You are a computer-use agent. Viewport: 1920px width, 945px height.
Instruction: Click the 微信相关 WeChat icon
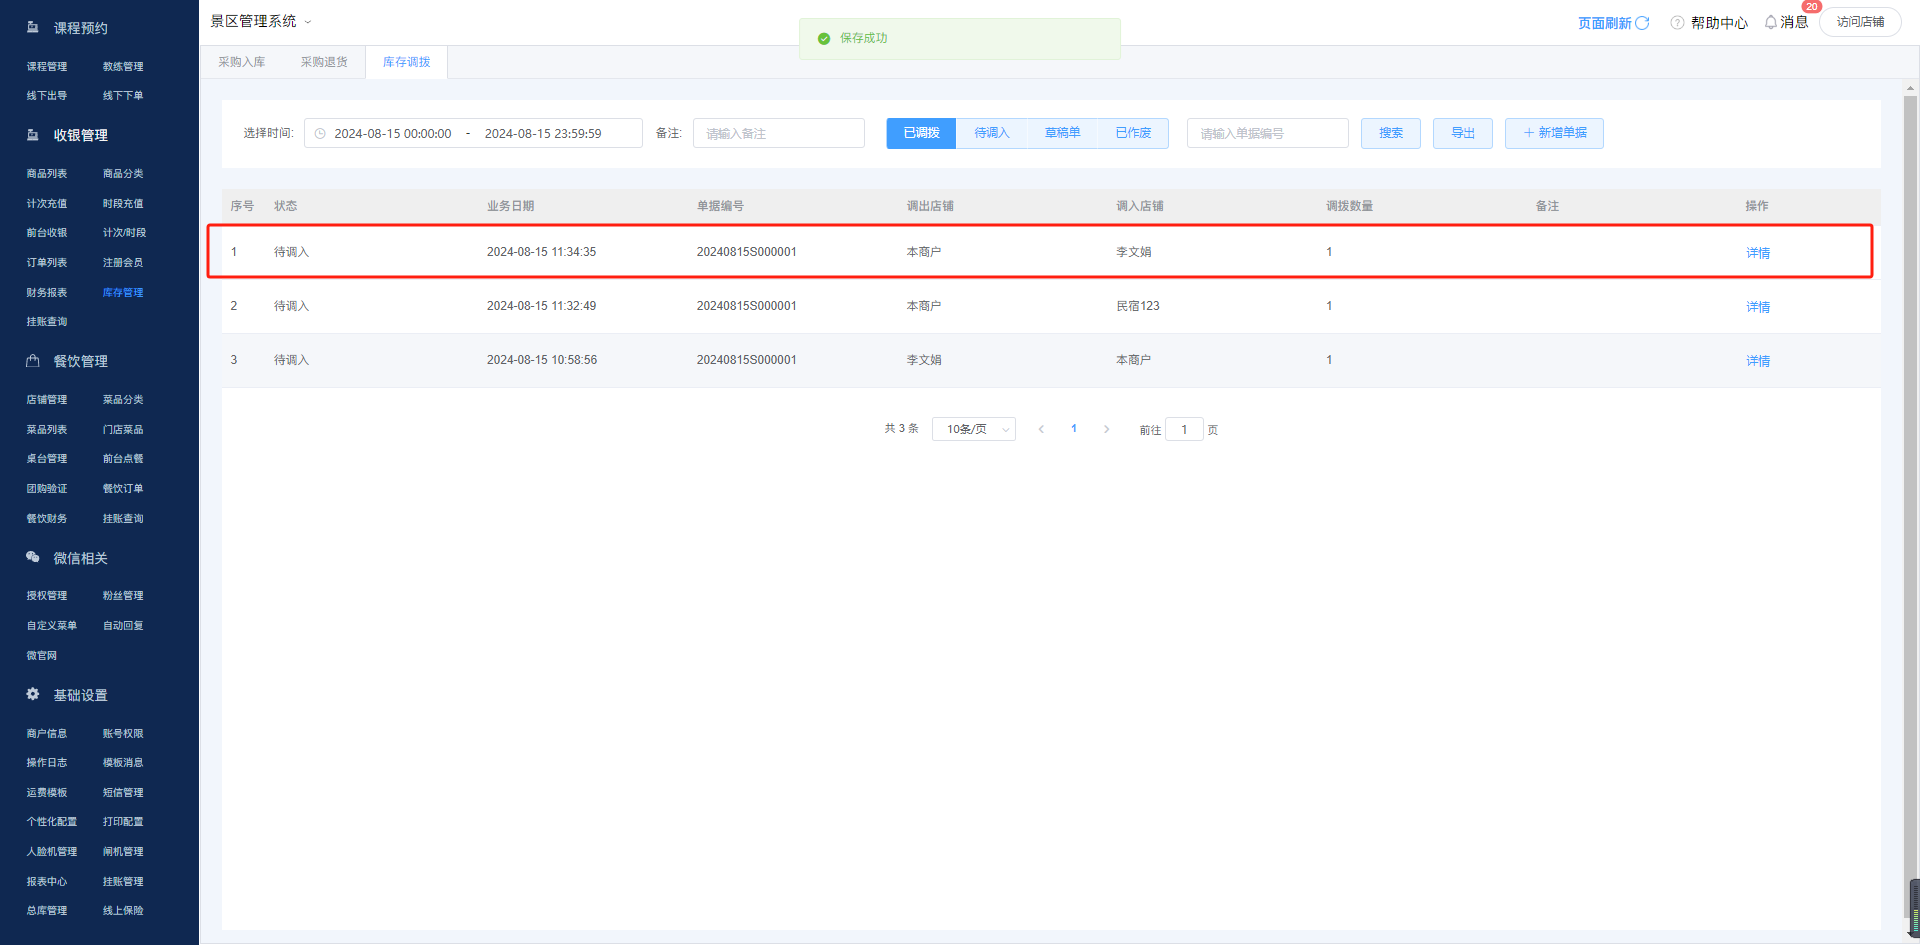(33, 557)
